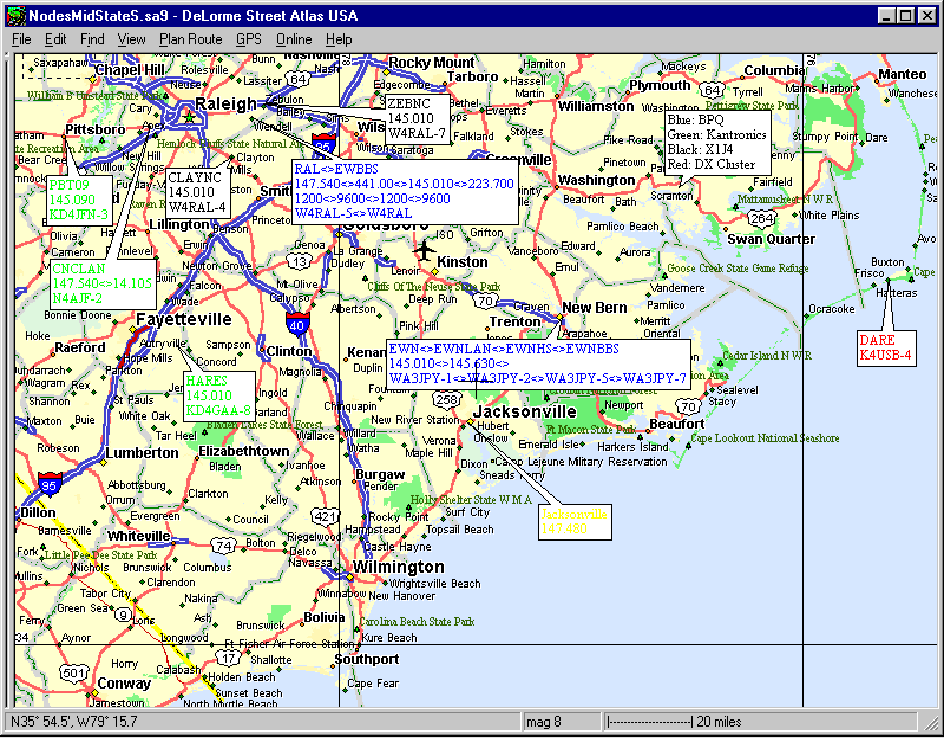Click the DeLorme Street Atlas title bar icon
Image resolution: width=944 pixels, height=739 pixels.
16,16
